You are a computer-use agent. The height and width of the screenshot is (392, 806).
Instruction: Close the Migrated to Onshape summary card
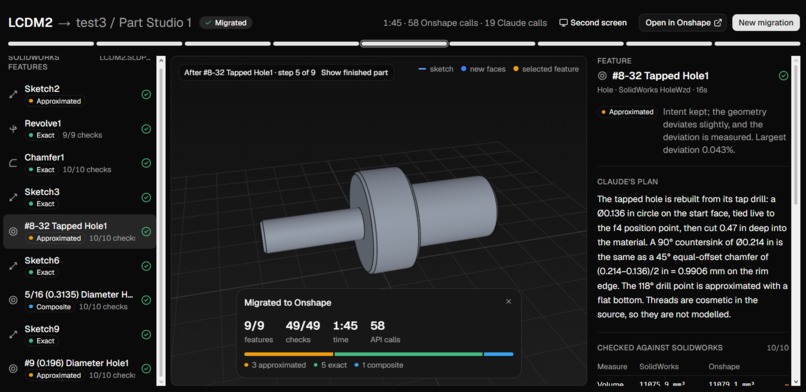[x=508, y=302]
